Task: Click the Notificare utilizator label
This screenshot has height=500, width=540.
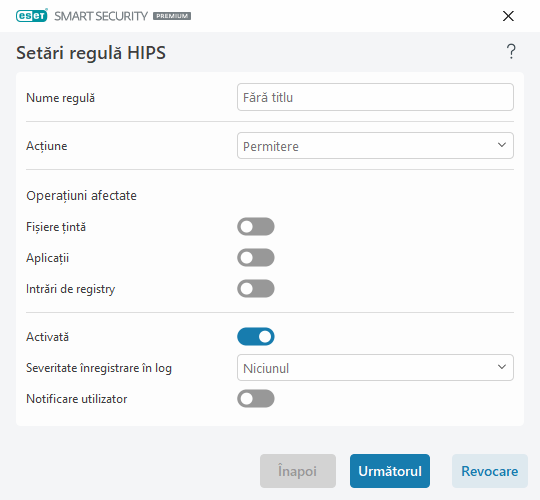Action: 77,399
